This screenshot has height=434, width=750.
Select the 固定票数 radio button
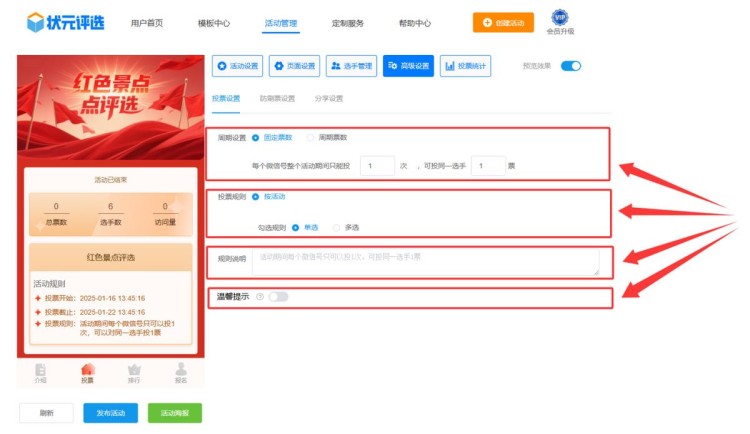[x=256, y=137]
